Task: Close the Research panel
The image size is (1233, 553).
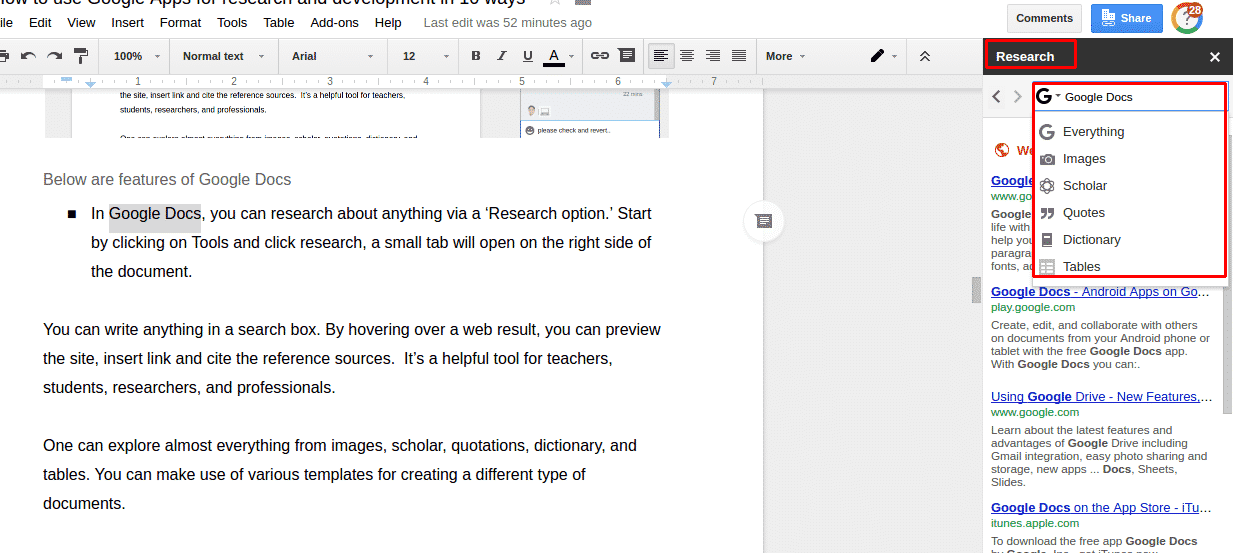Action: 1215,57
